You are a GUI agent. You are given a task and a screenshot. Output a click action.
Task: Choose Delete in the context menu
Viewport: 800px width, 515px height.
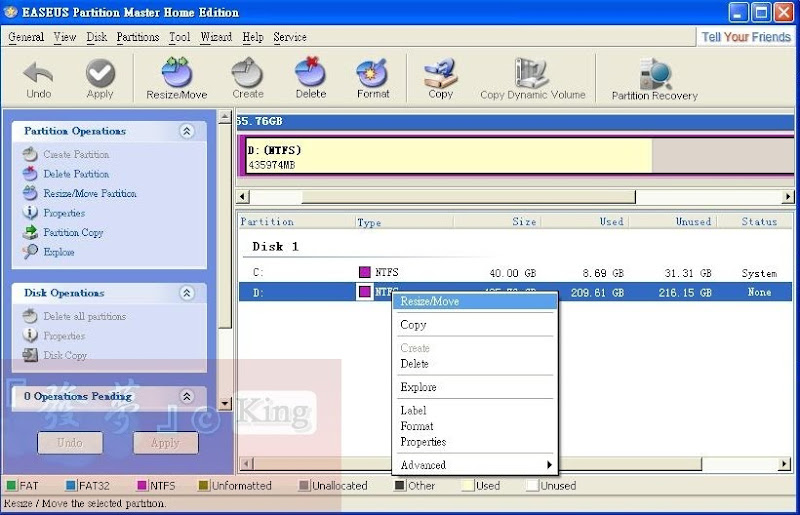[x=475, y=364]
